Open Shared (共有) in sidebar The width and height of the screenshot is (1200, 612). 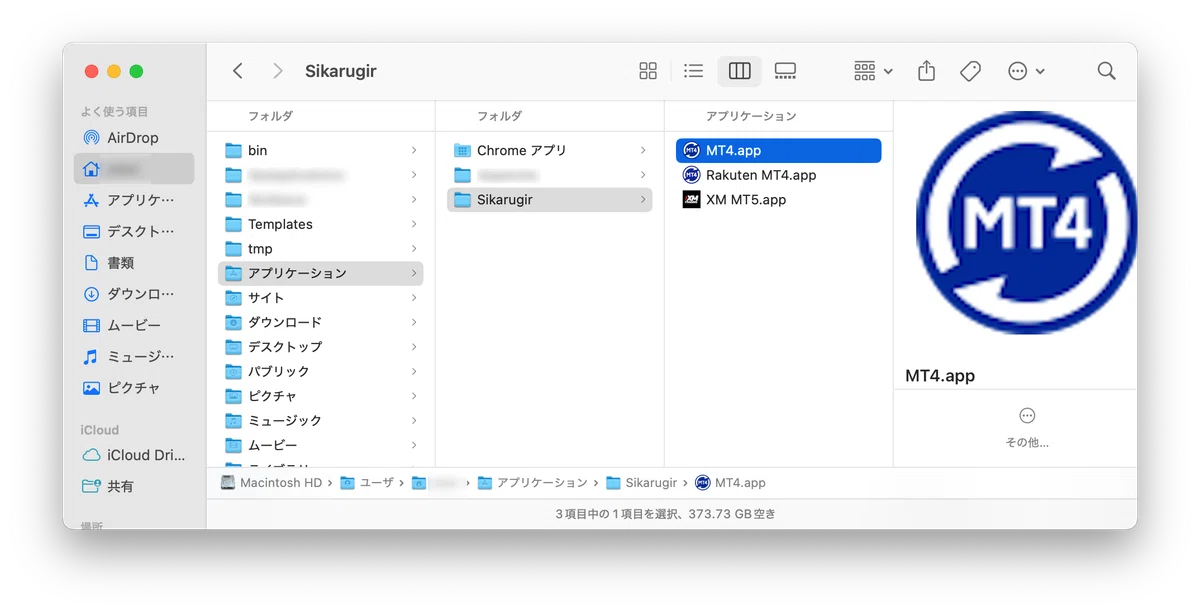click(x=134, y=486)
